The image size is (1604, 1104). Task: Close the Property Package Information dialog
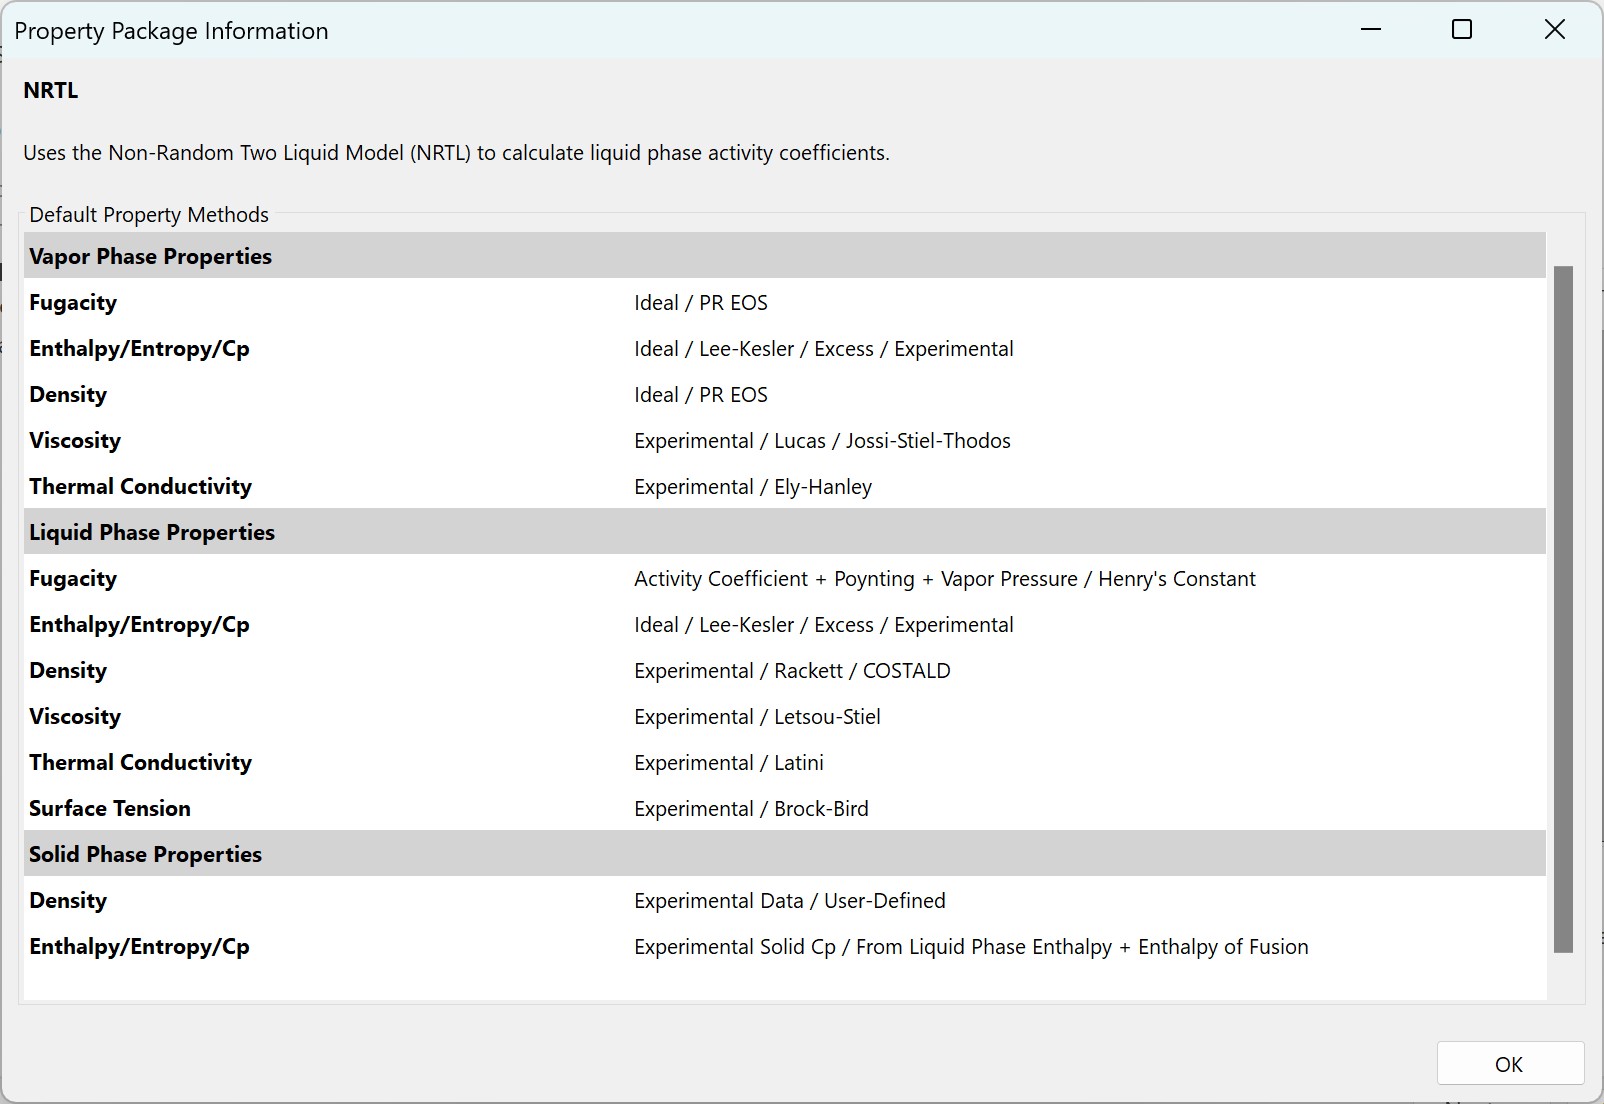click(x=1554, y=29)
